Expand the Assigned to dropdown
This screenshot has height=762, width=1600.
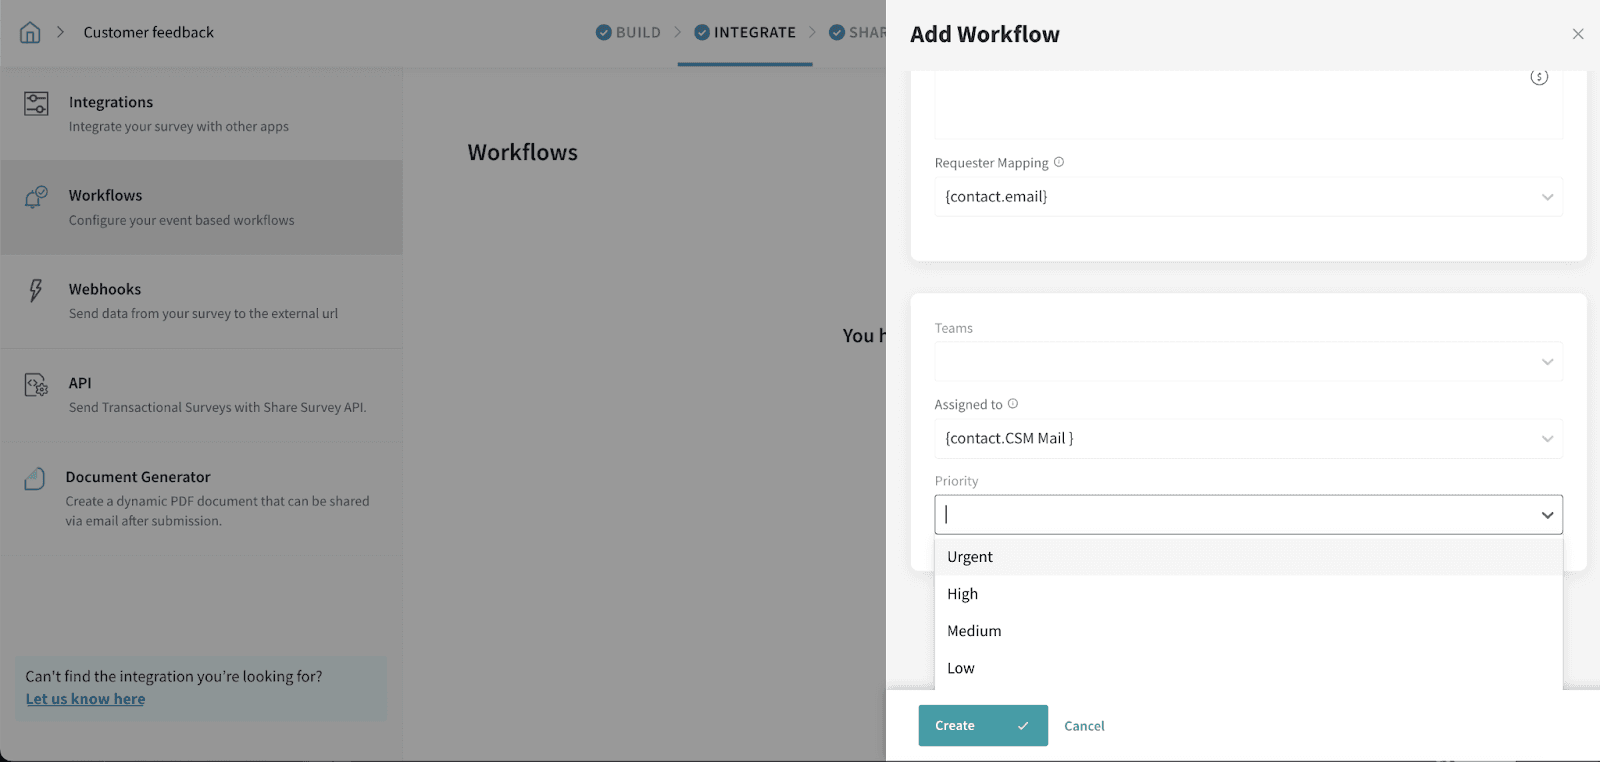click(1547, 439)
